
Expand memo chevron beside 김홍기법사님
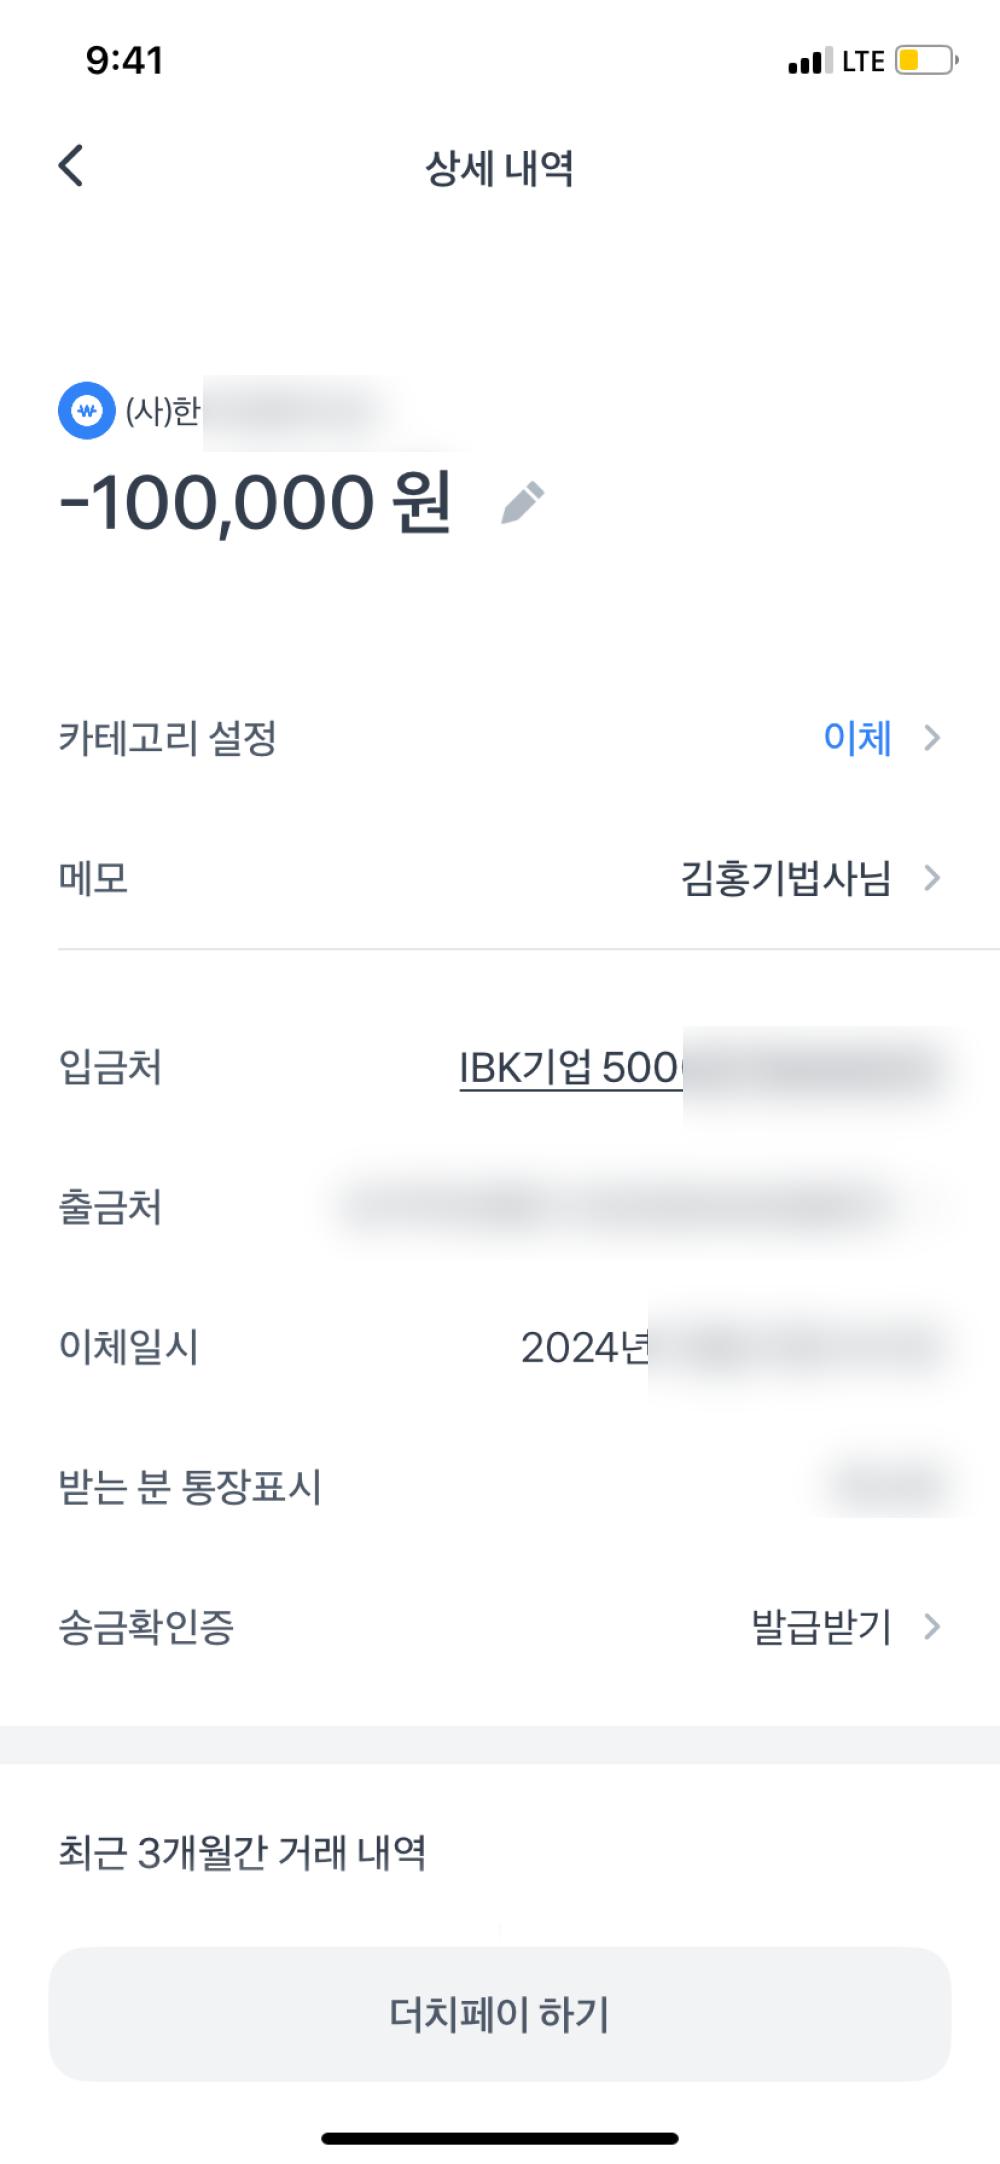[x=932, y=878]
